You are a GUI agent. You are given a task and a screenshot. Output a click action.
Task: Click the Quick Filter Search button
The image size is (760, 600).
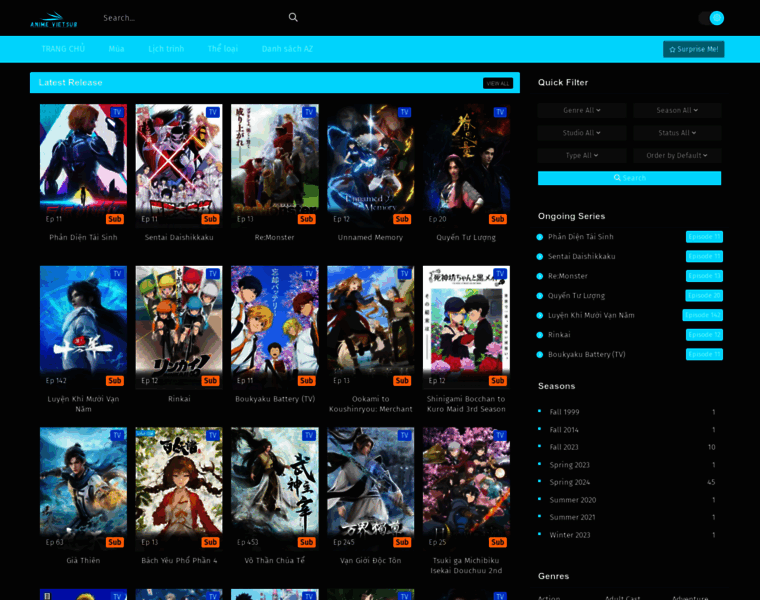[629, 178]
